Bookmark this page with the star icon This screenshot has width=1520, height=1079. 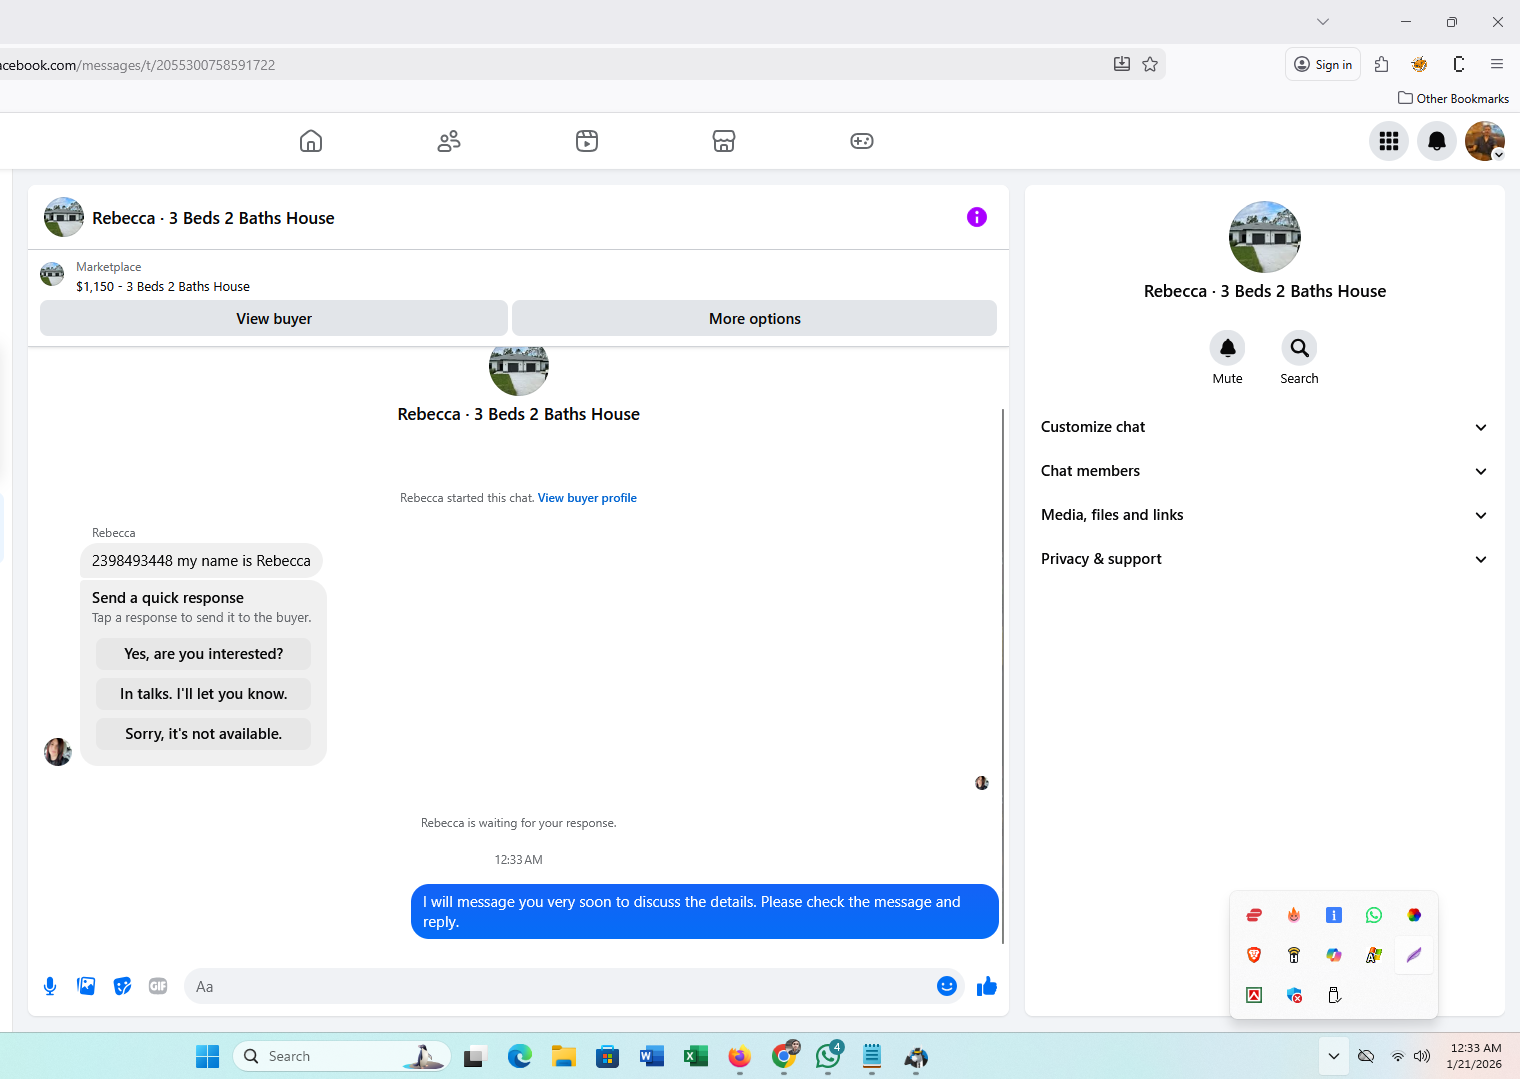(1150, 64)
